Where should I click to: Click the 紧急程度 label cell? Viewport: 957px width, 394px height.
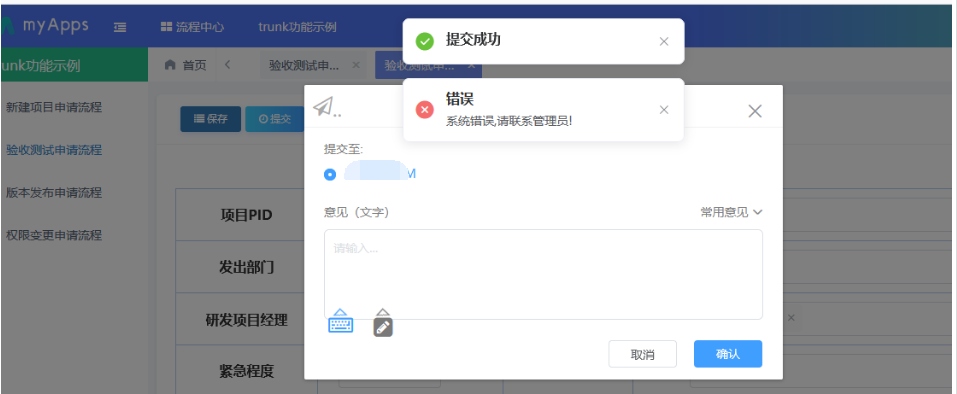click(x=246, y=370)
